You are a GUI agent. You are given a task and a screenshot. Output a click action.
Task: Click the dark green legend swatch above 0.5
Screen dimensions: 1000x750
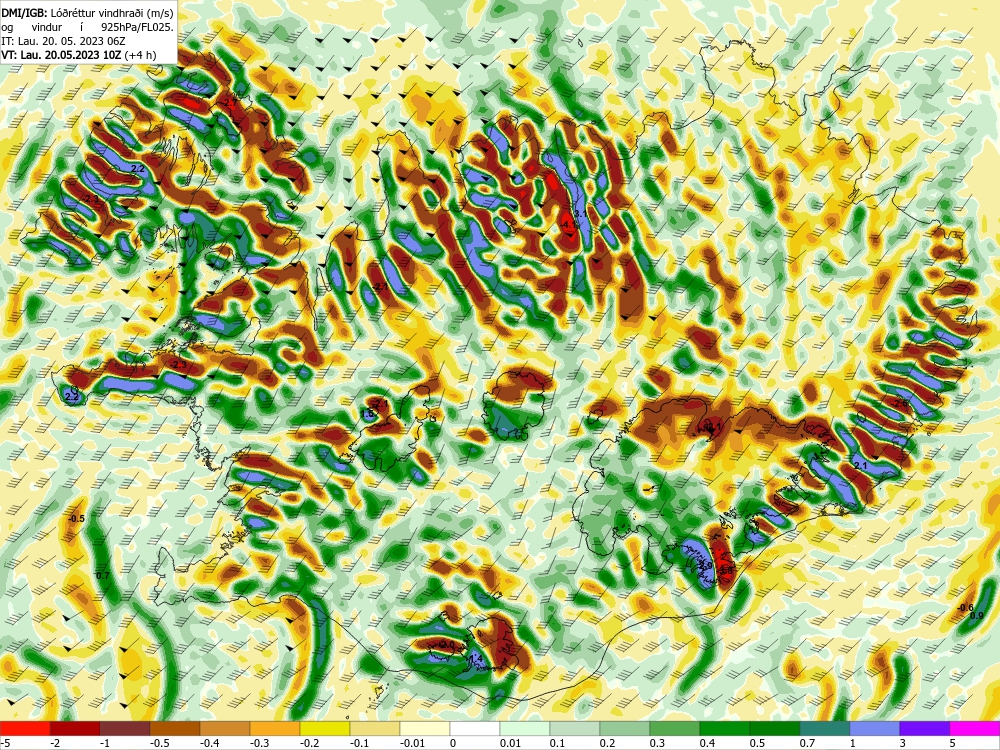click(775, 728)
